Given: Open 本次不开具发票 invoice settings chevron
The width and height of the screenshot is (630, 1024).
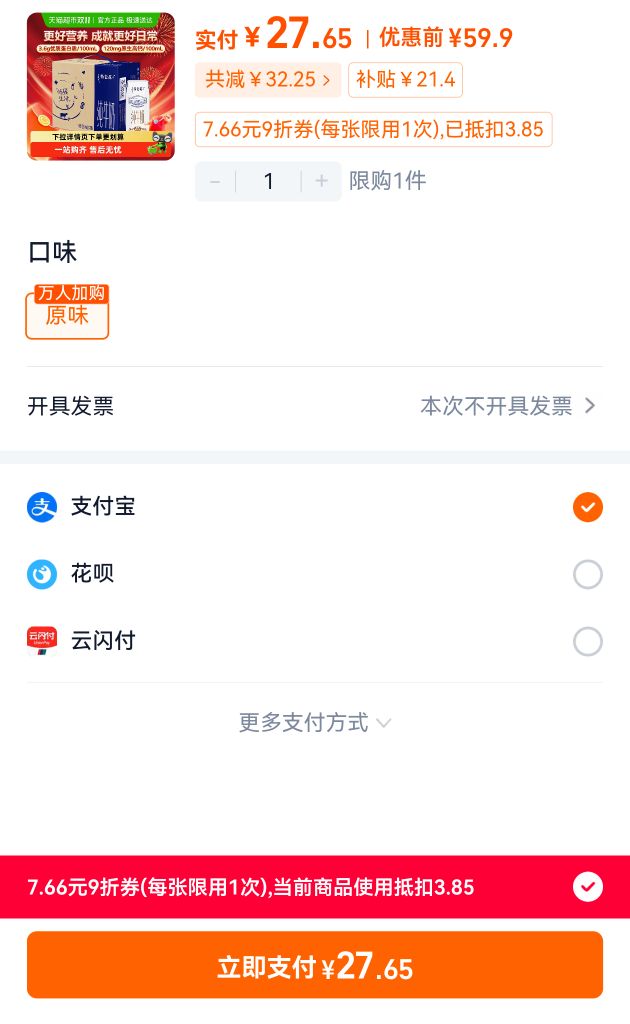Looking at the screenshot, I should click(x=590, y=406).
